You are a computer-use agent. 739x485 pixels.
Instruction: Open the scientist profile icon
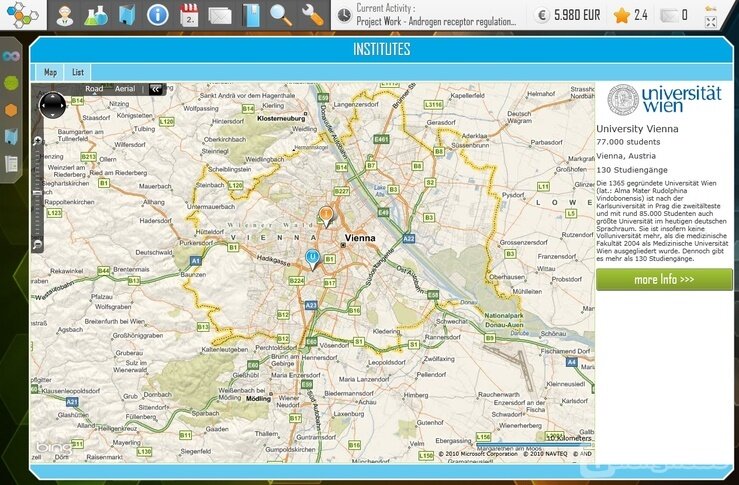click(x=65, y=14)
